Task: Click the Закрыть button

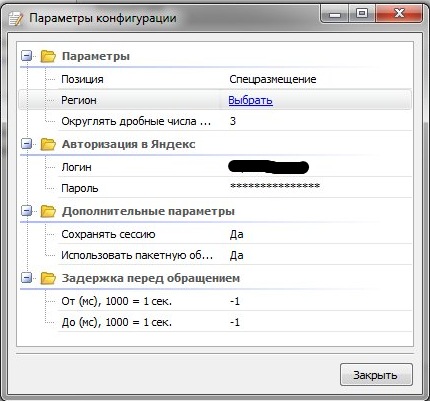Action: [x=376, y=375]
